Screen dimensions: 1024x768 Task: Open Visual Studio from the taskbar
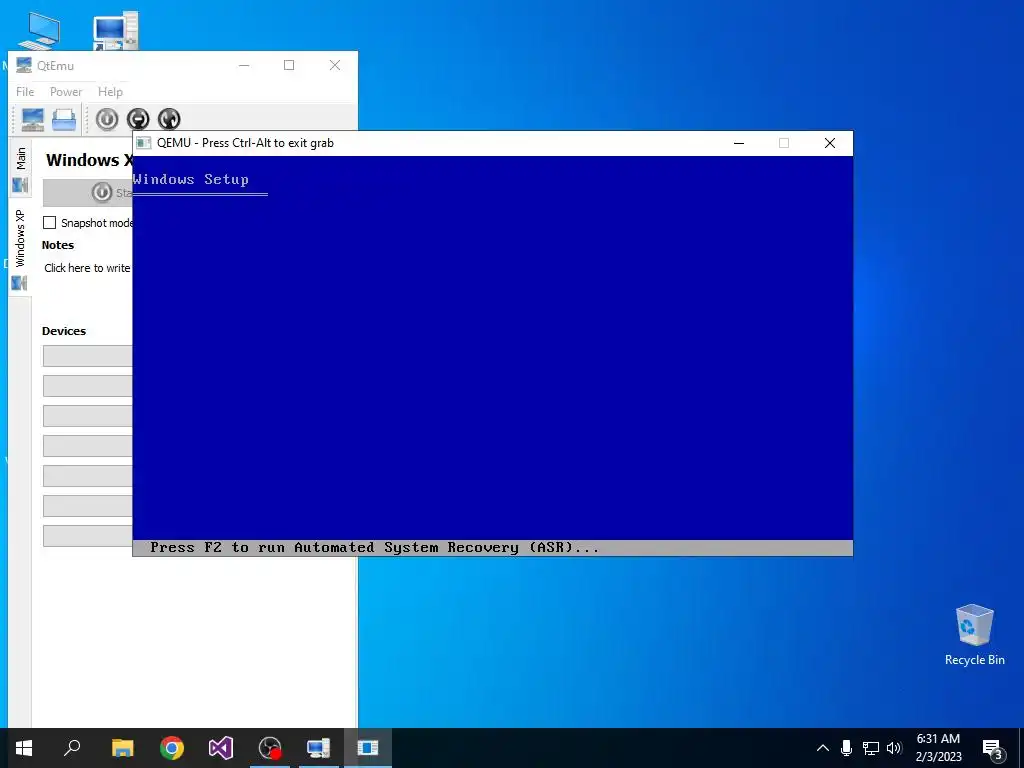pos(221,748)
